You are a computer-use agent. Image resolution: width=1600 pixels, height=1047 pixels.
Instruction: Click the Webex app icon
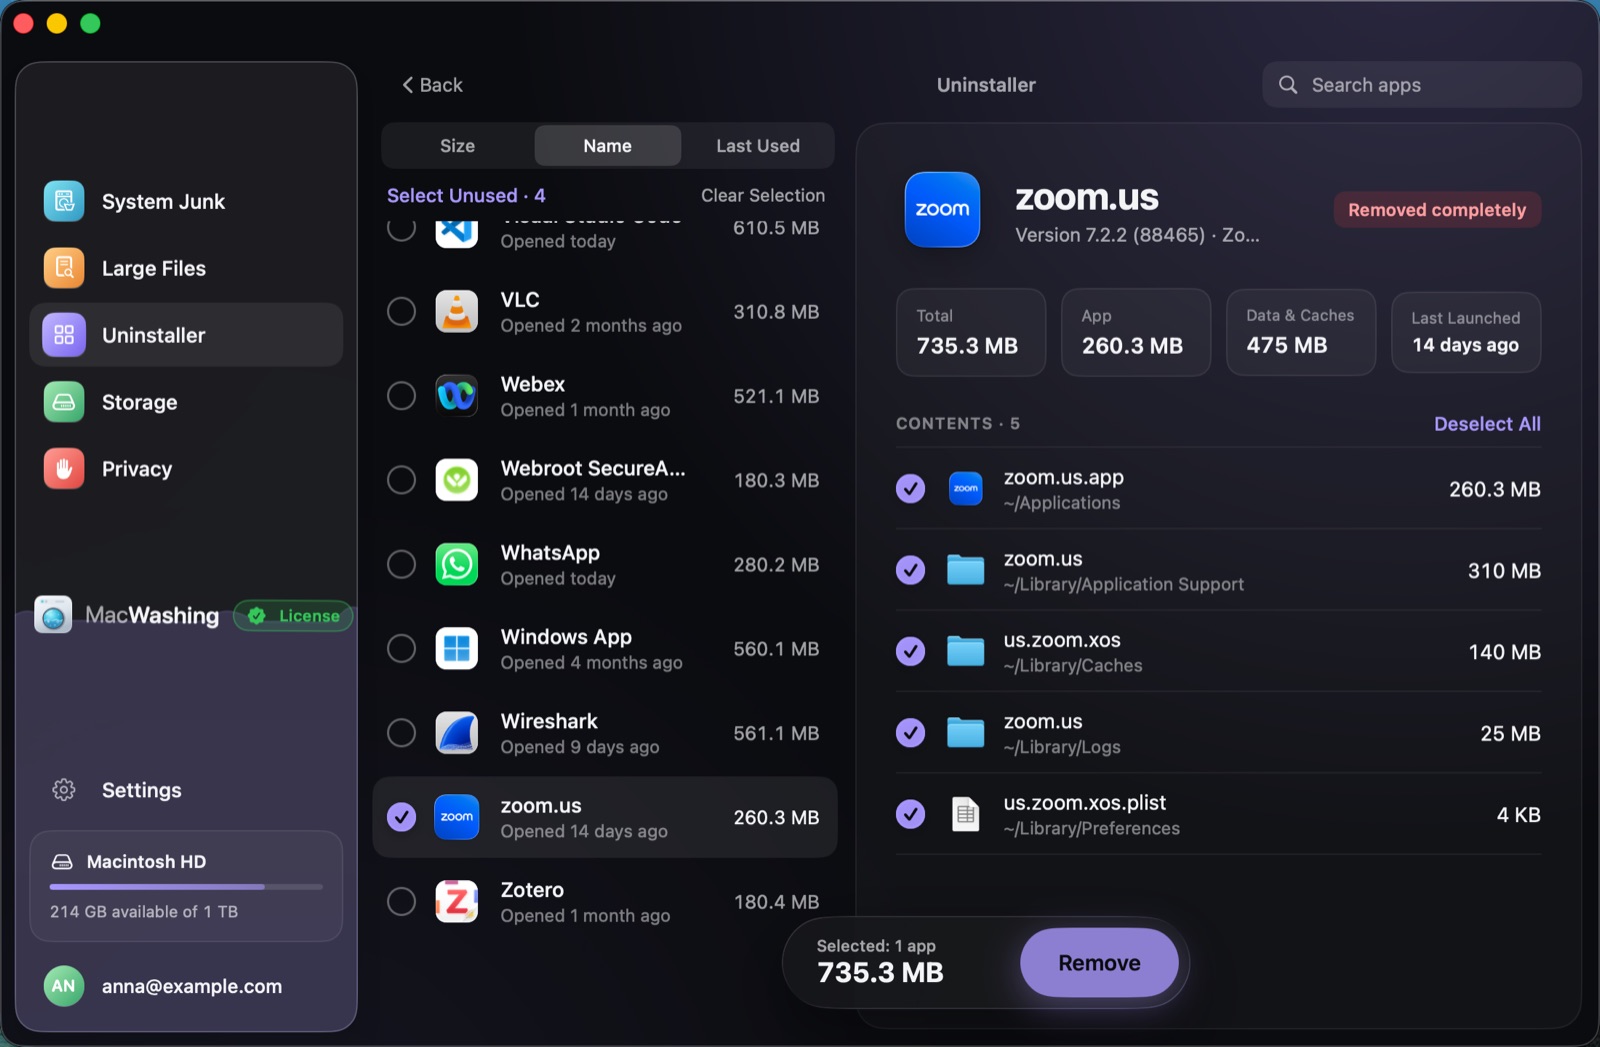[457, 396]
